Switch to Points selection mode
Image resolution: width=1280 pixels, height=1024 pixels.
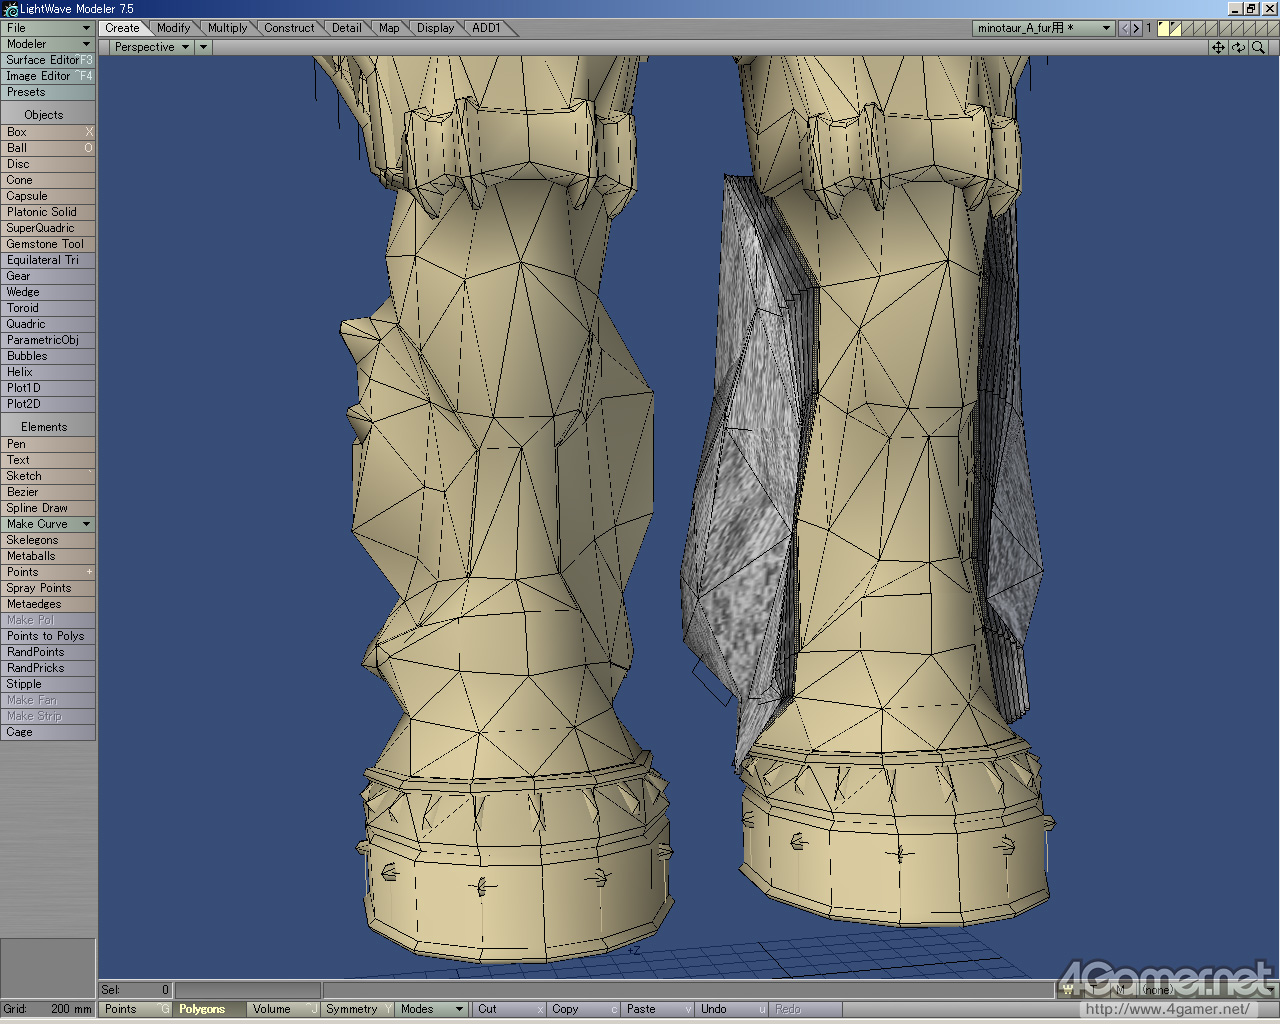coord(121,1009)
